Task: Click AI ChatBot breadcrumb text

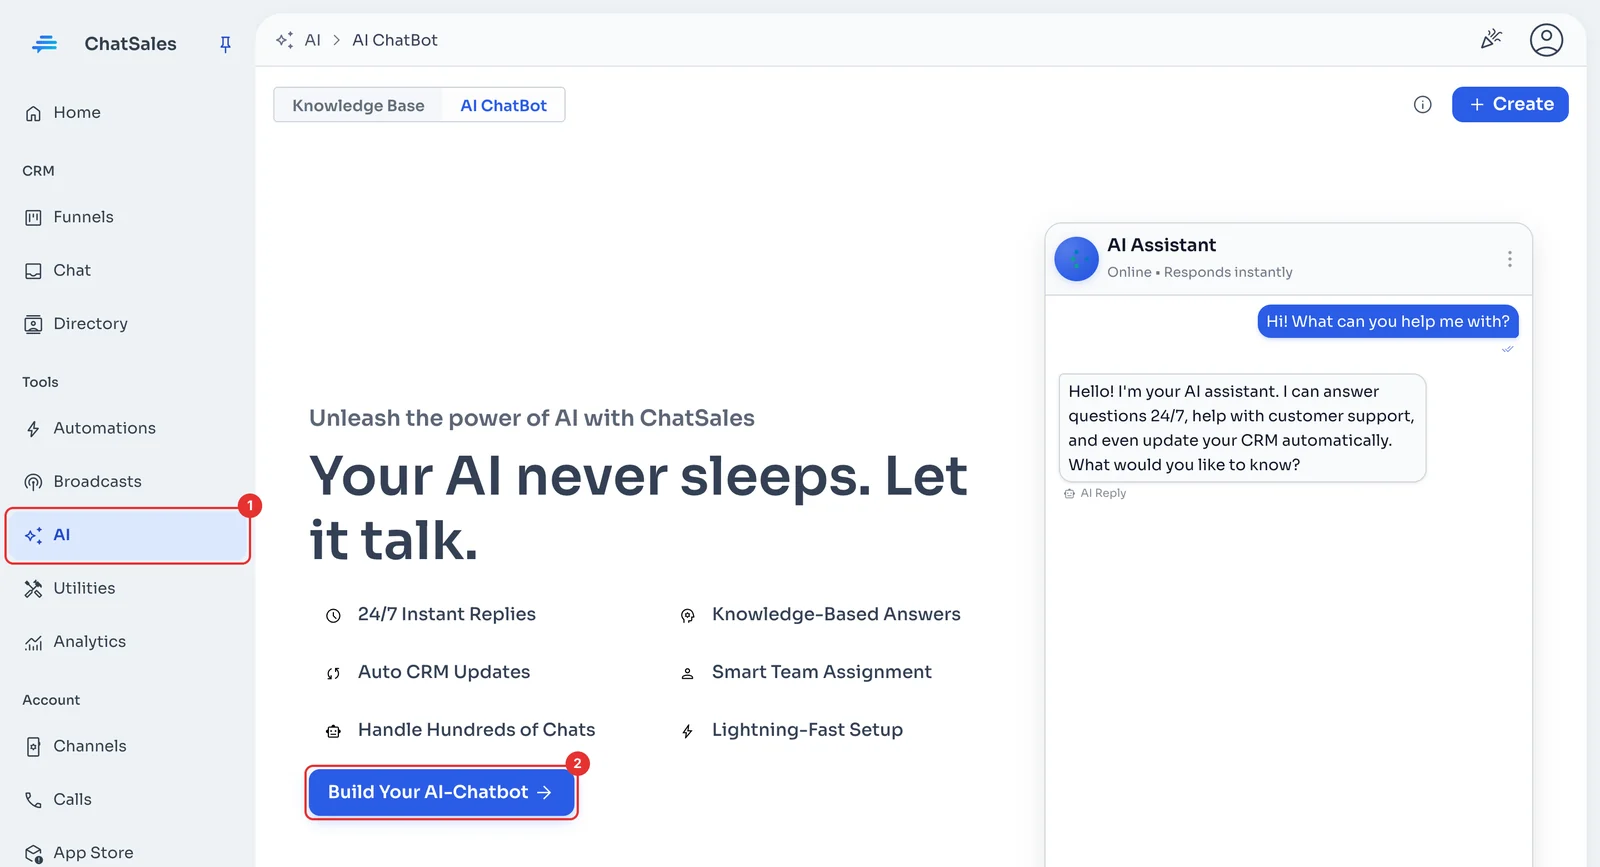Action: pyautogui.click(x=395, y=40)
